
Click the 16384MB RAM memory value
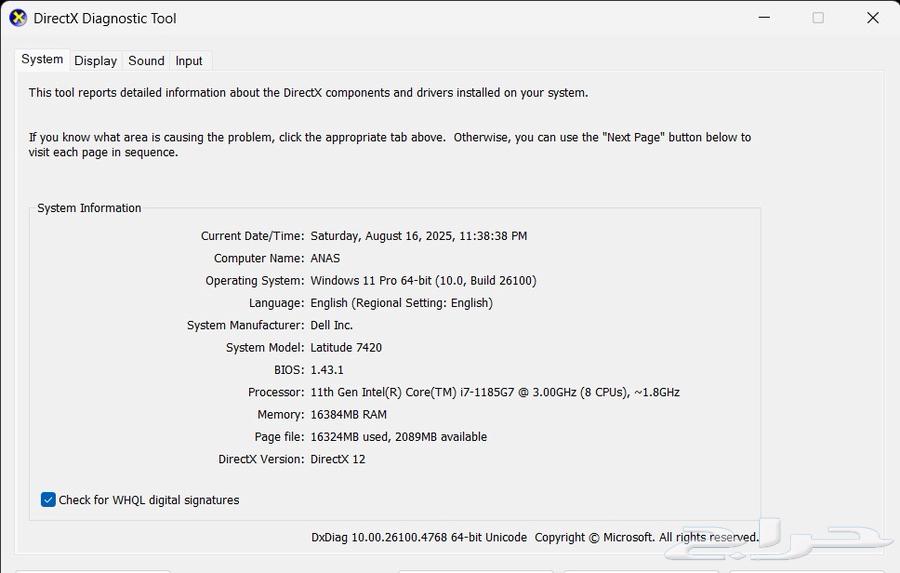[348, 414]
